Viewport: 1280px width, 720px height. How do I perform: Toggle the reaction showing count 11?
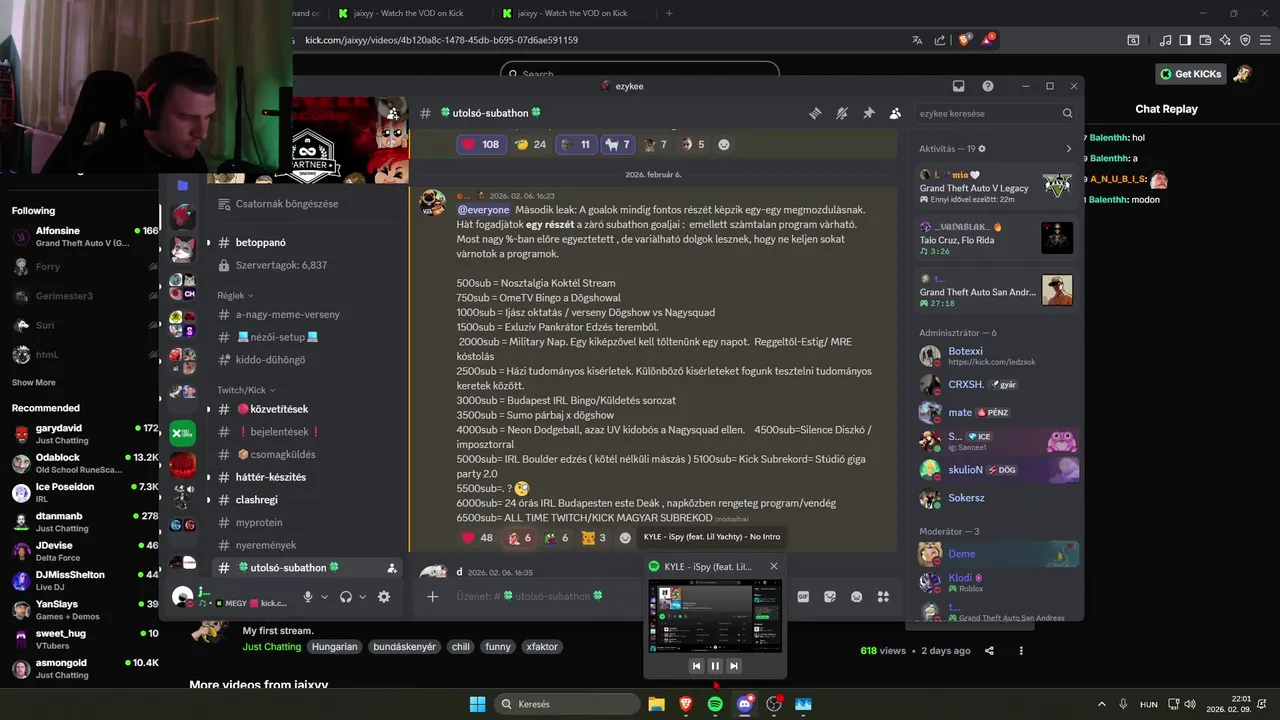[x=576, y=144]
